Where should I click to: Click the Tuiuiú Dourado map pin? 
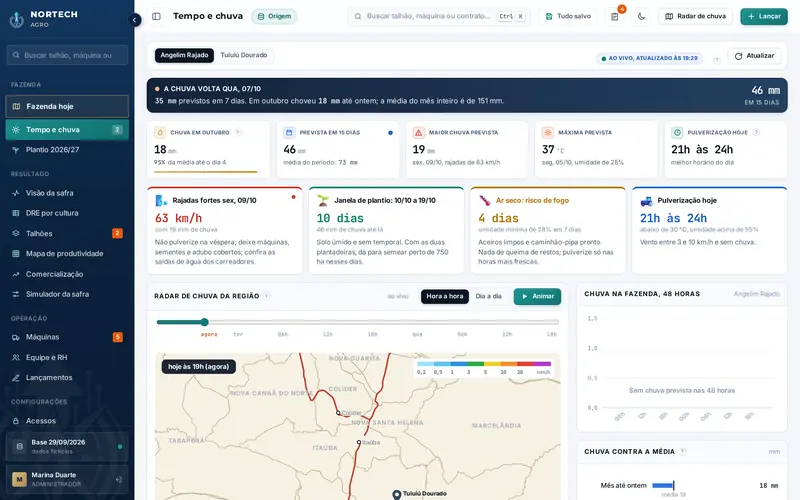click(x=396, y=494)
